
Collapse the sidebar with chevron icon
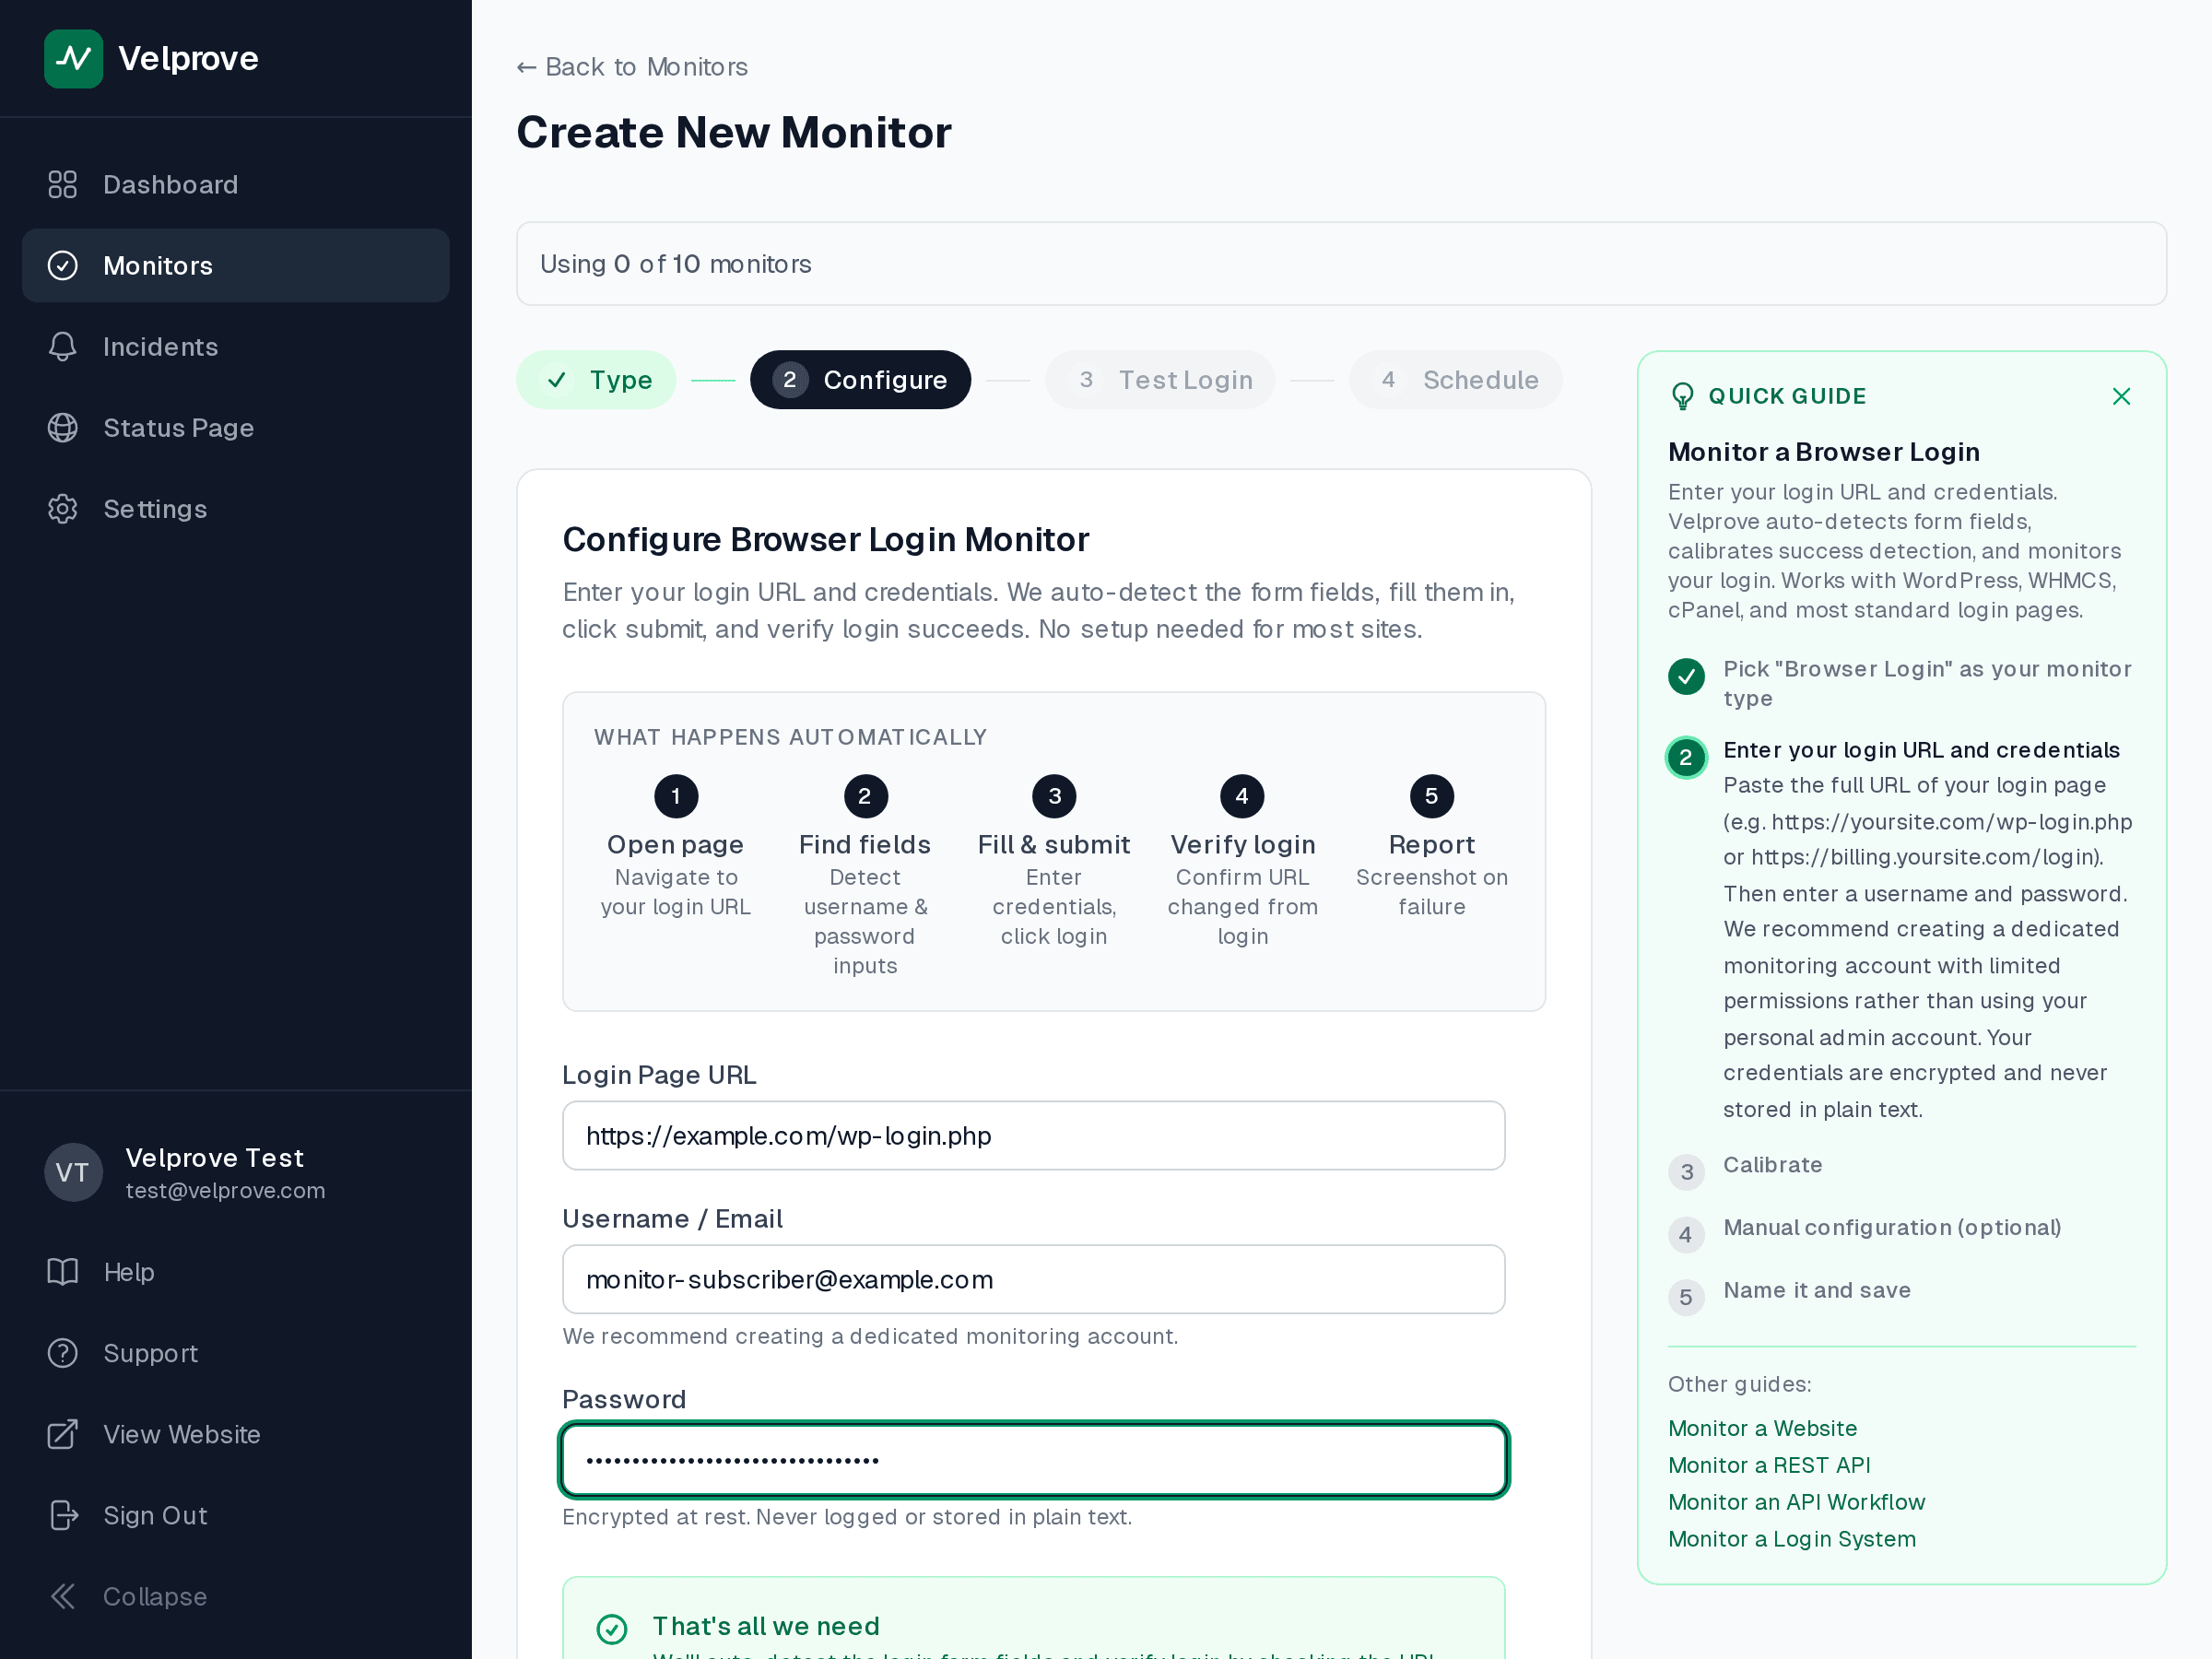[x=62, y=1596]
